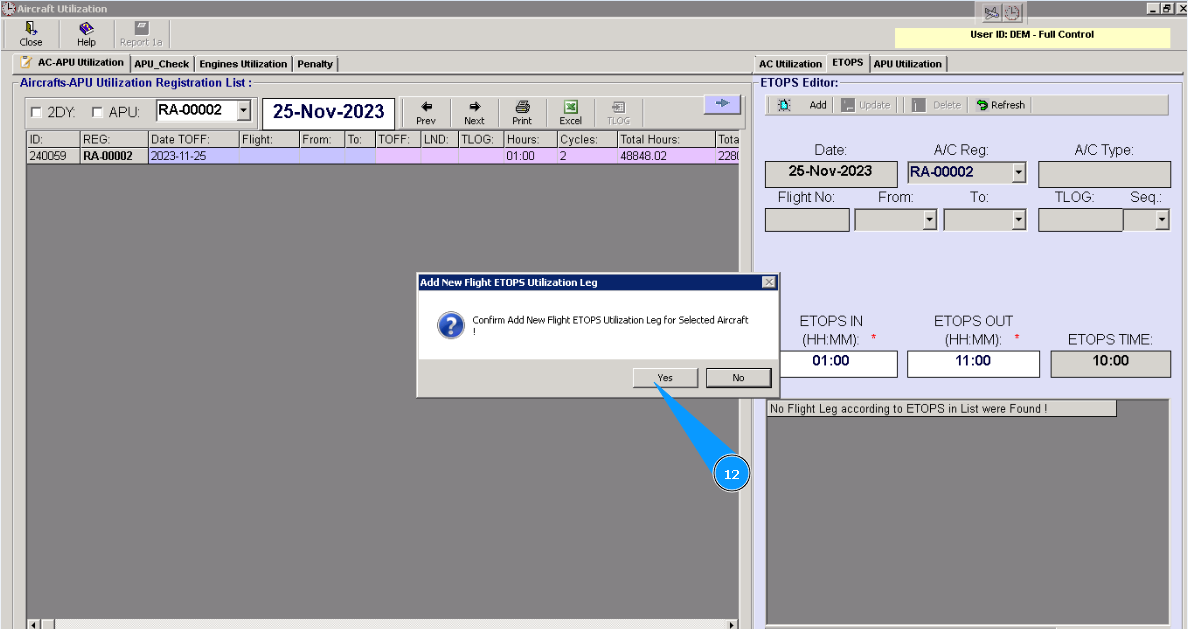Export list via Excel icon
The height and width of the screenshot is (630, 1188).
[571, 112]
